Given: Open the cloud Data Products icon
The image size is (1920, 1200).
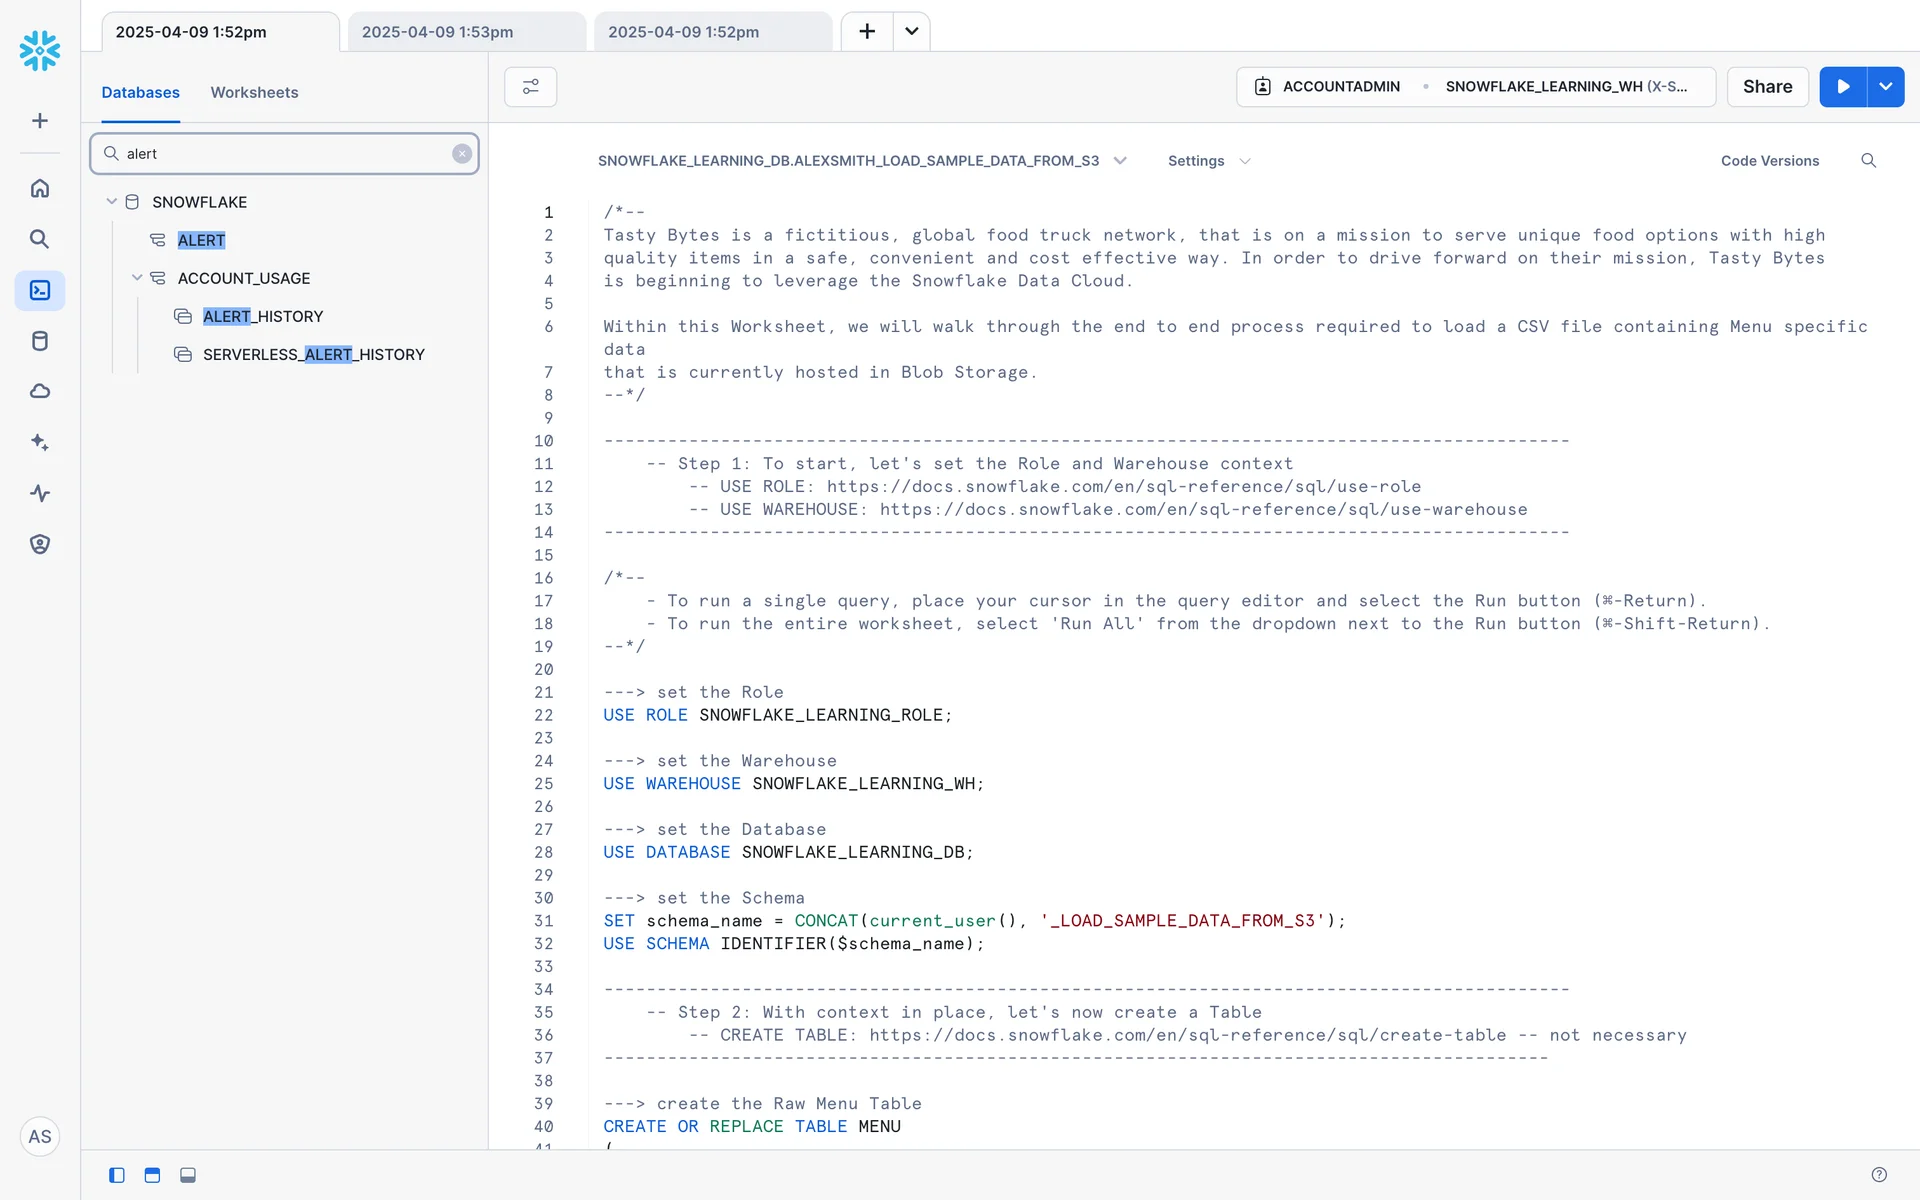Looking at the screenshot, I should 40,392.
